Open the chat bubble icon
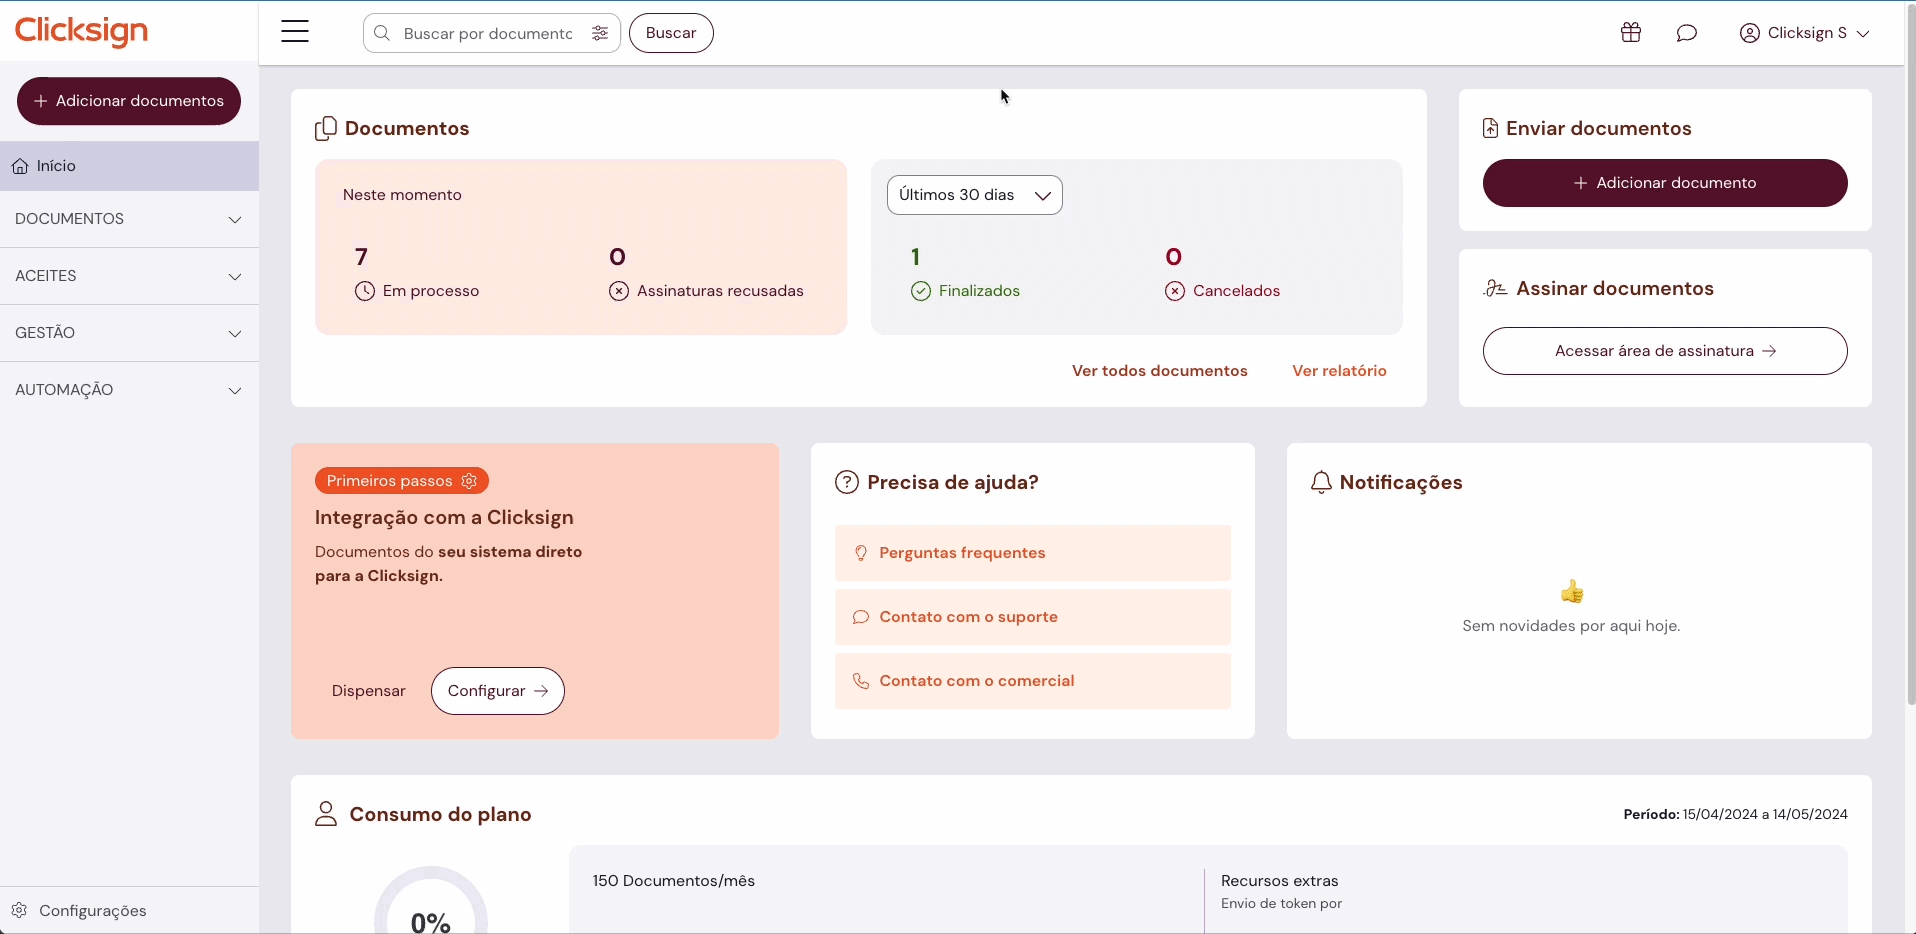The width and height of the screenshot is (1916, 934). coord(1687,33)
